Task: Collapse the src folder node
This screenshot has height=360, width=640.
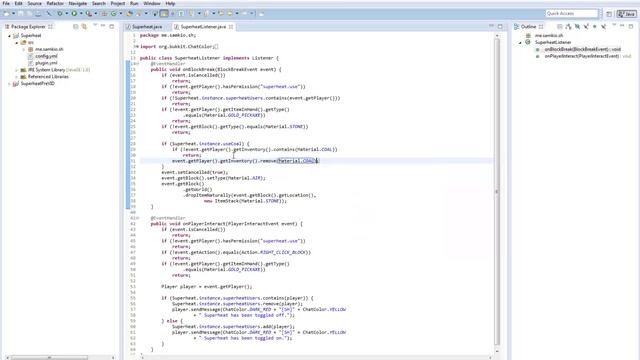Action: pos(17,42)
